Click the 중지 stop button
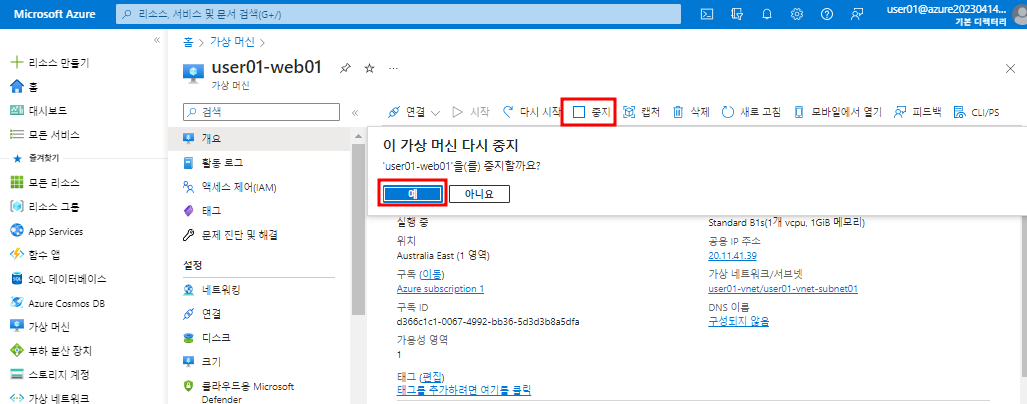 (x=591, y=112)
